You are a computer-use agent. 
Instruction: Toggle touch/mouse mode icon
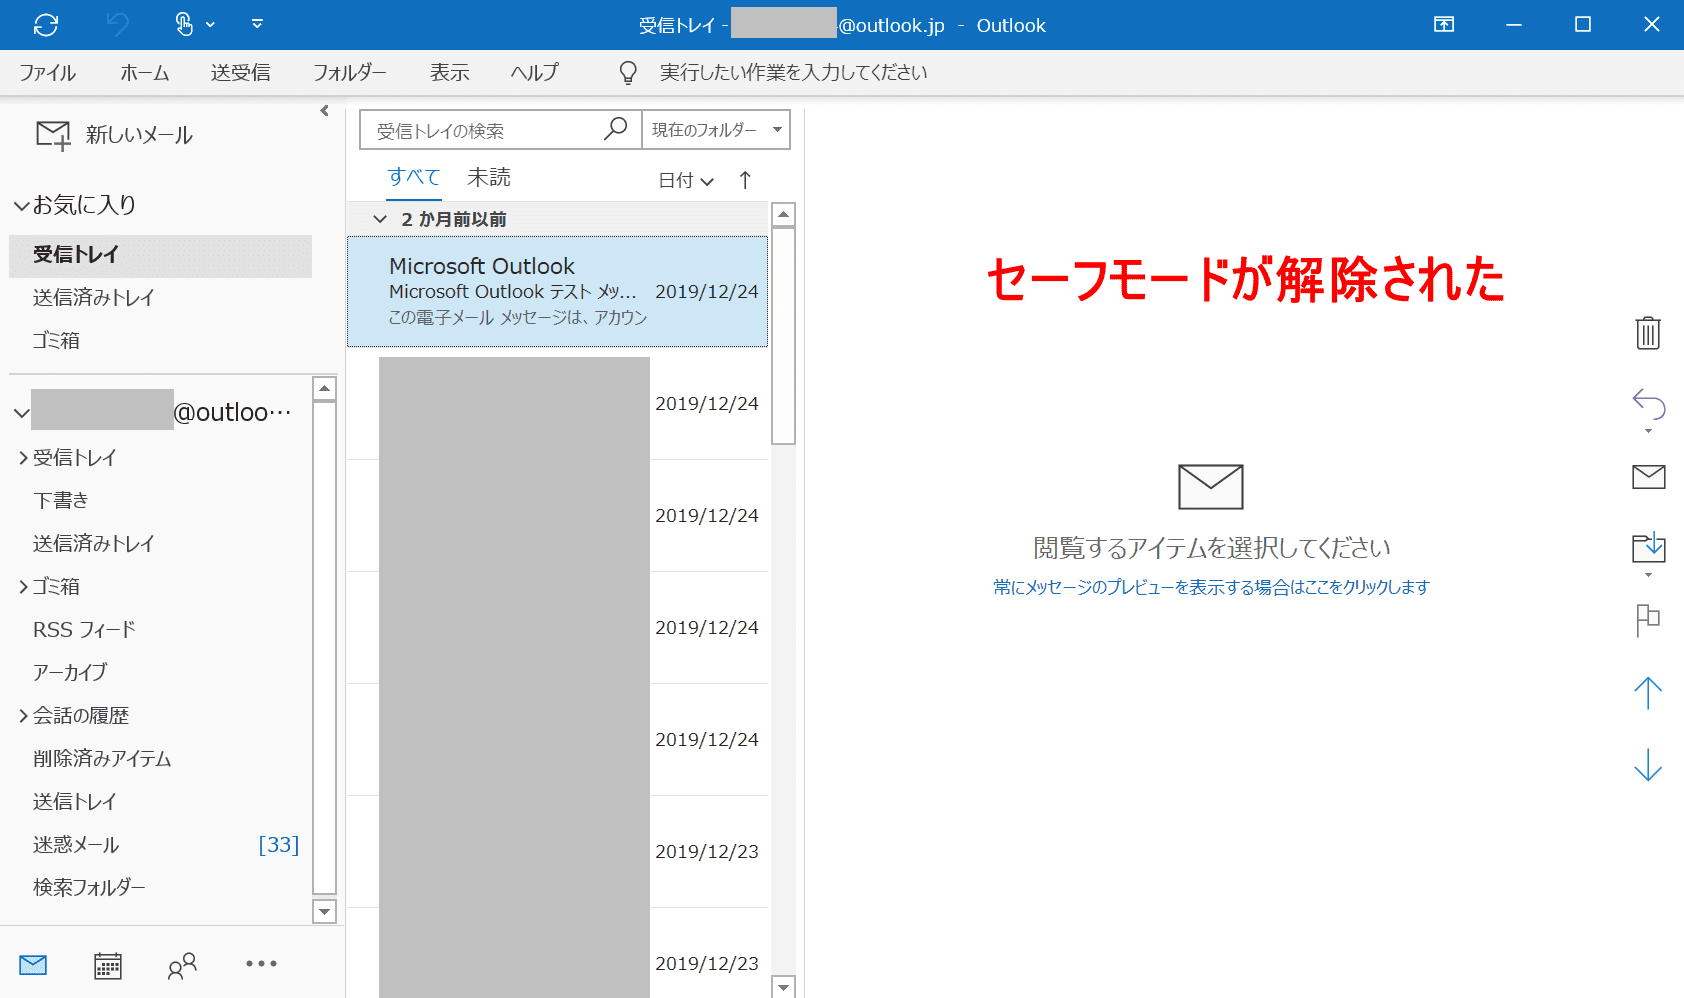click(184, 25)
